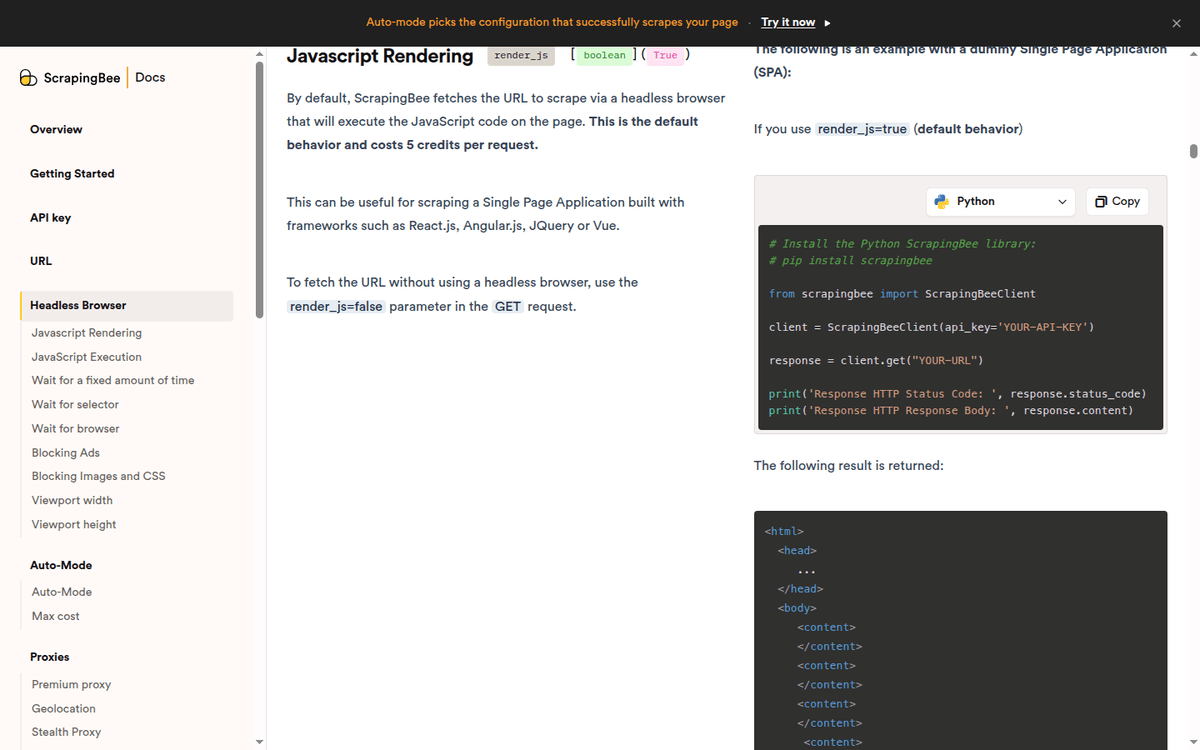The image size is (1200, 750).
Task: Click the boolean type tag
Action: (x=605, y=56)
